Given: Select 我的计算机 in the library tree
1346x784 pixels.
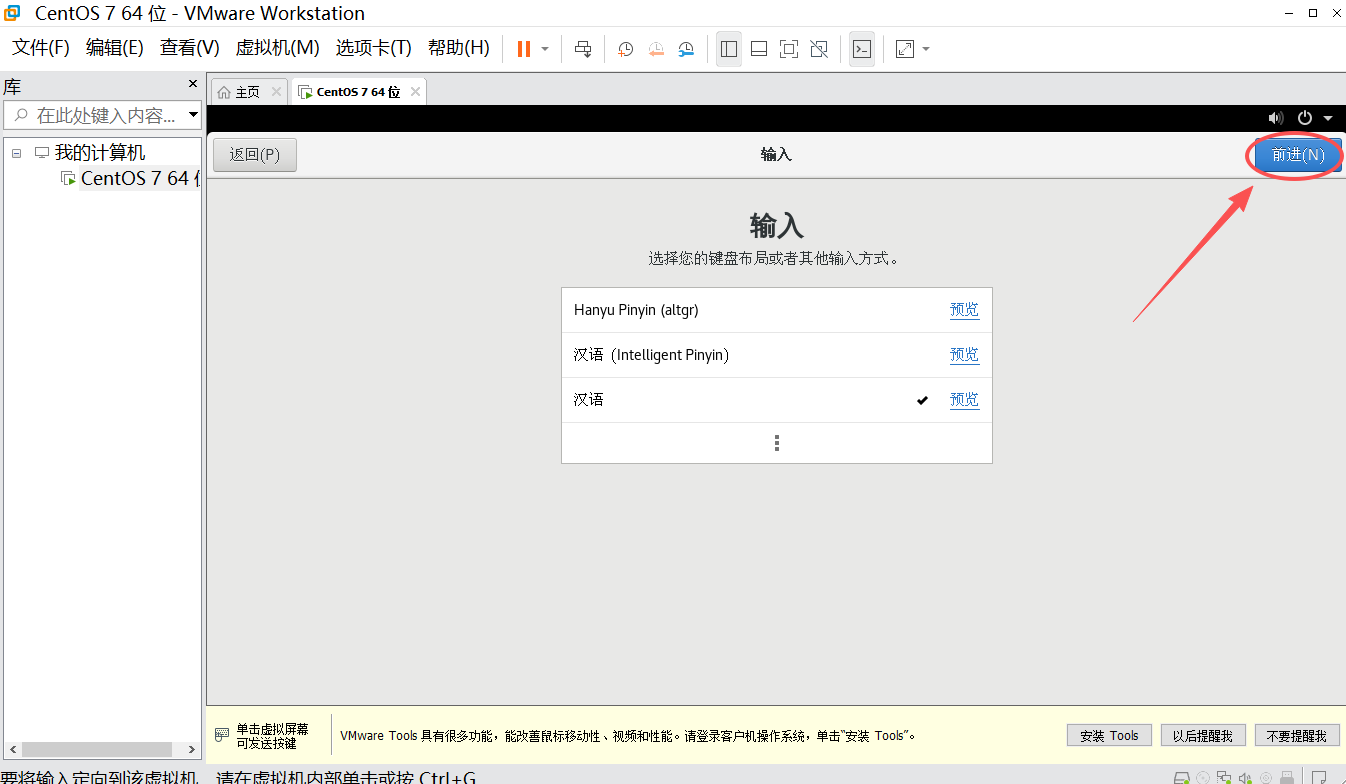Looking at the screenshot, I should (100, 153).
